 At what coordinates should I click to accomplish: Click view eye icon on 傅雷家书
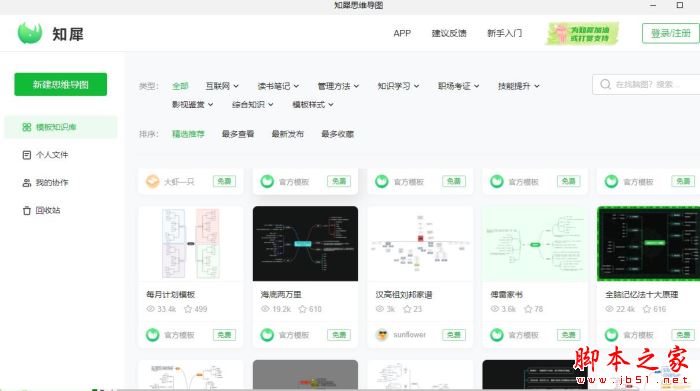point(495,309)
